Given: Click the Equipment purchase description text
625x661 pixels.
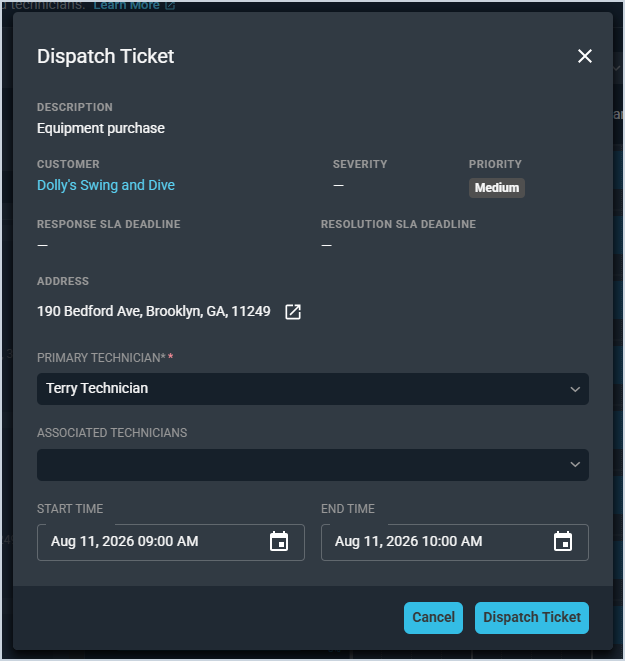Looking at the screenshot, I should 101,128.
